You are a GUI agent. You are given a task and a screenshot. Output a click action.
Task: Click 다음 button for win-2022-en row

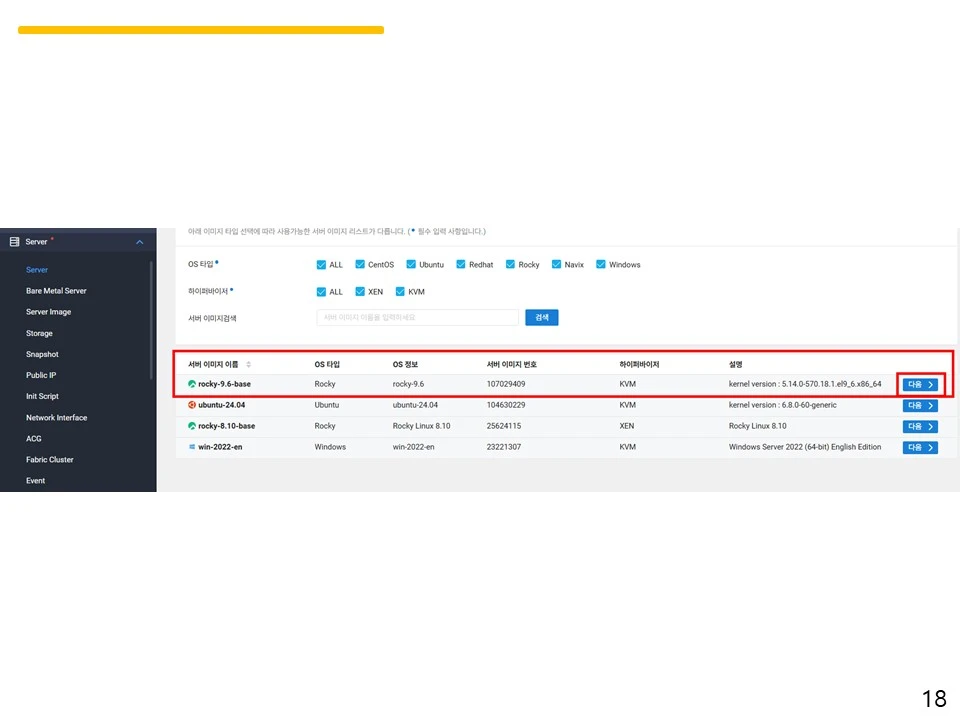coord(920,448)
